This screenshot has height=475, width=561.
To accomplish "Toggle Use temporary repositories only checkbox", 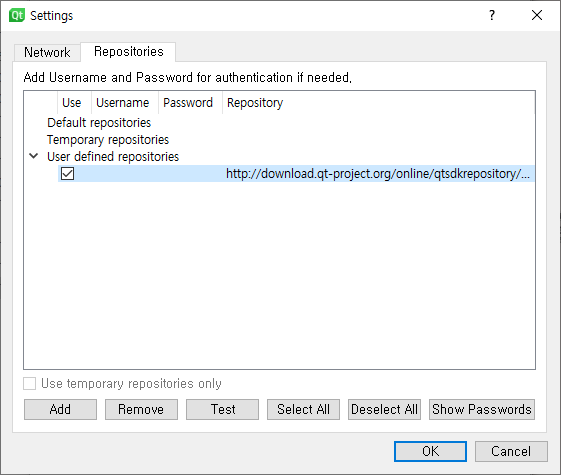I will (30, 383).
